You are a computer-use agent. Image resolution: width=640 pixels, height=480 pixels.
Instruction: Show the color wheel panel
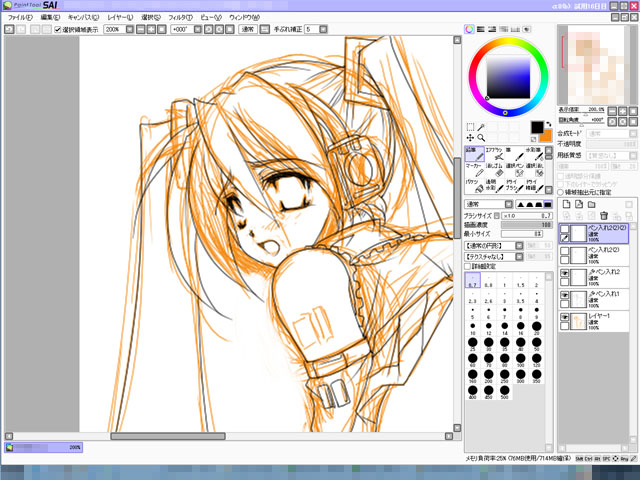tap(469, 29)
